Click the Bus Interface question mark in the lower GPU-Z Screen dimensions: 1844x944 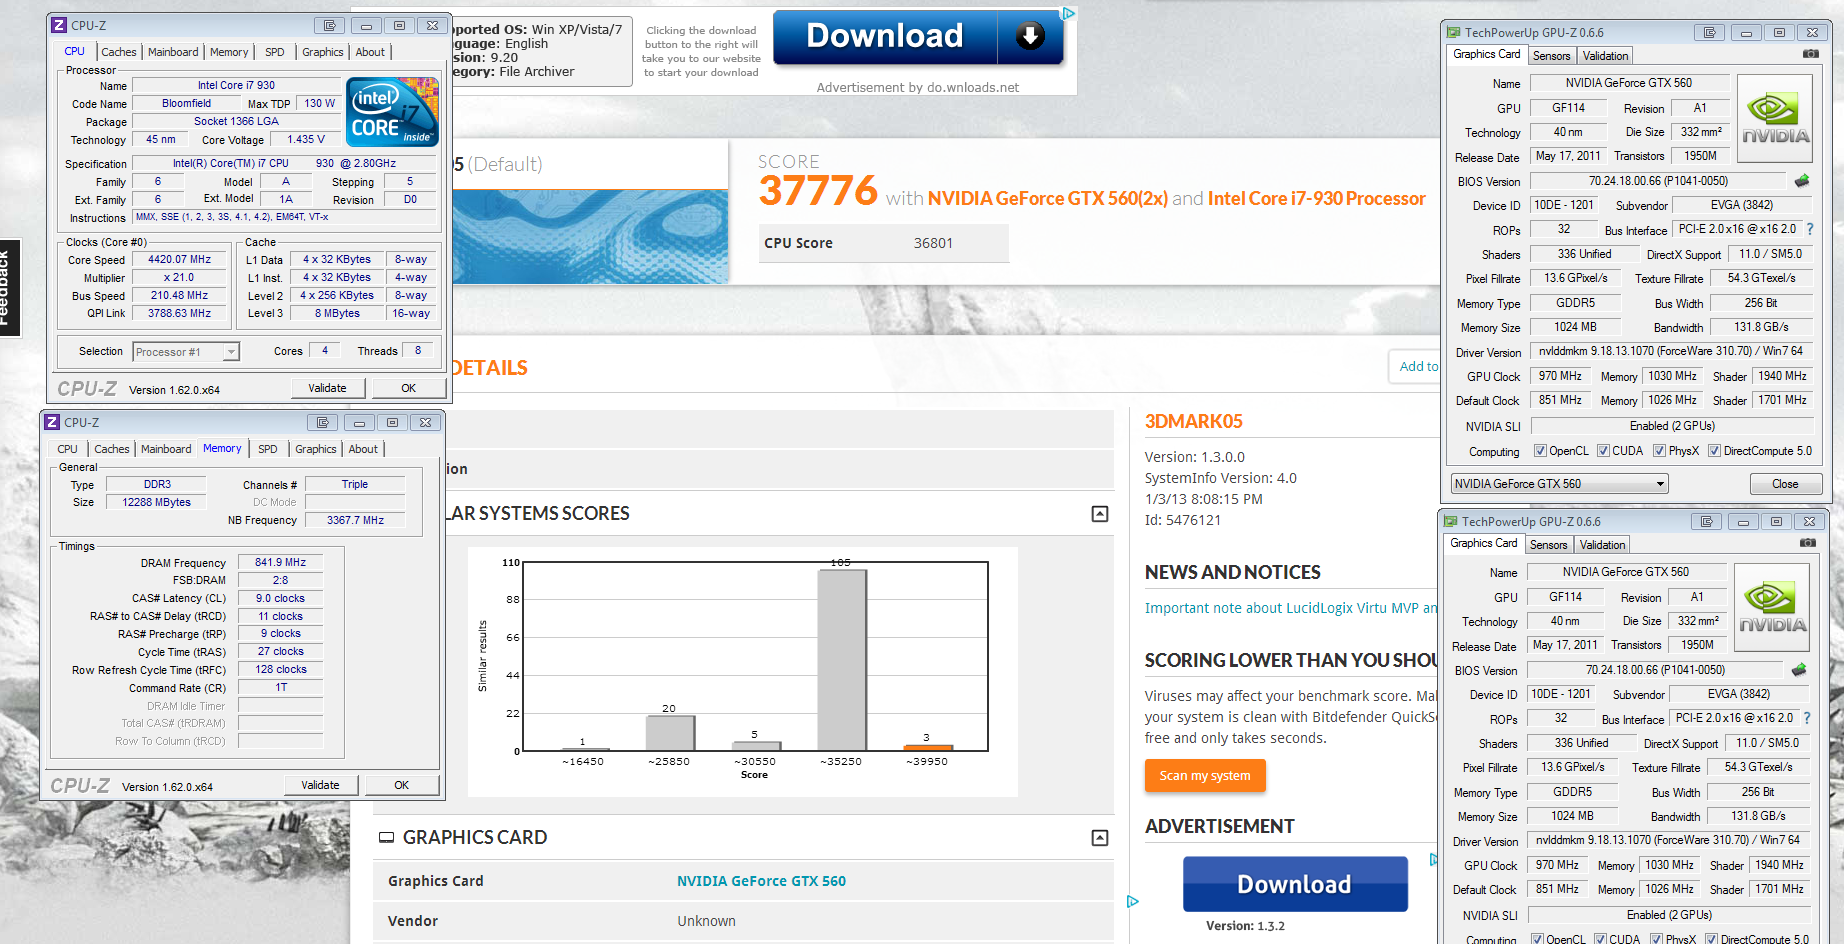[1807, 718]
